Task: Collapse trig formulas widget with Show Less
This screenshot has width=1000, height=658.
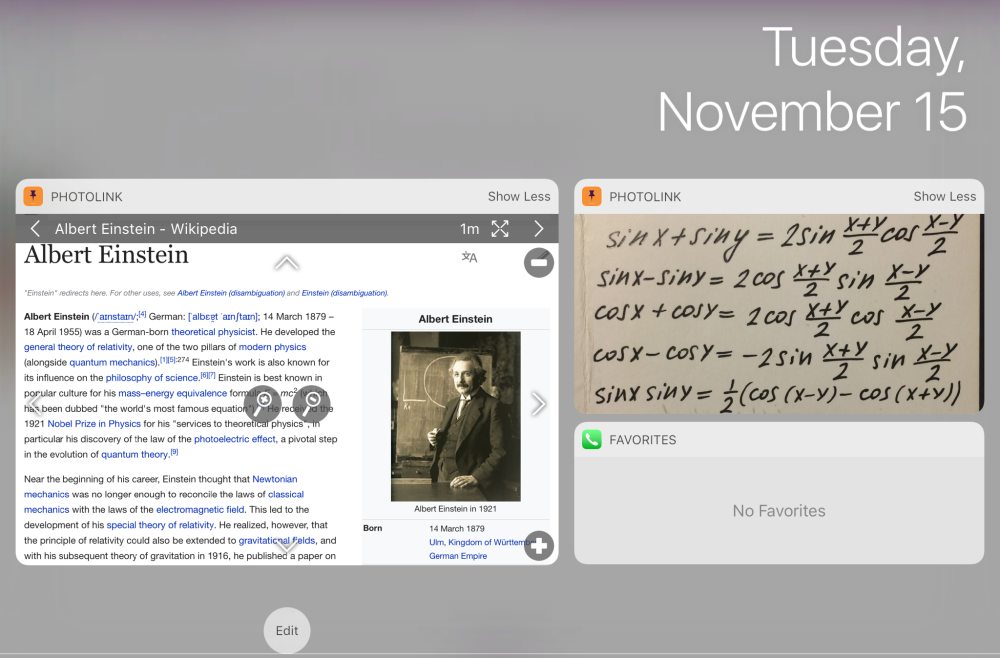Action: (x=944, y=197)
